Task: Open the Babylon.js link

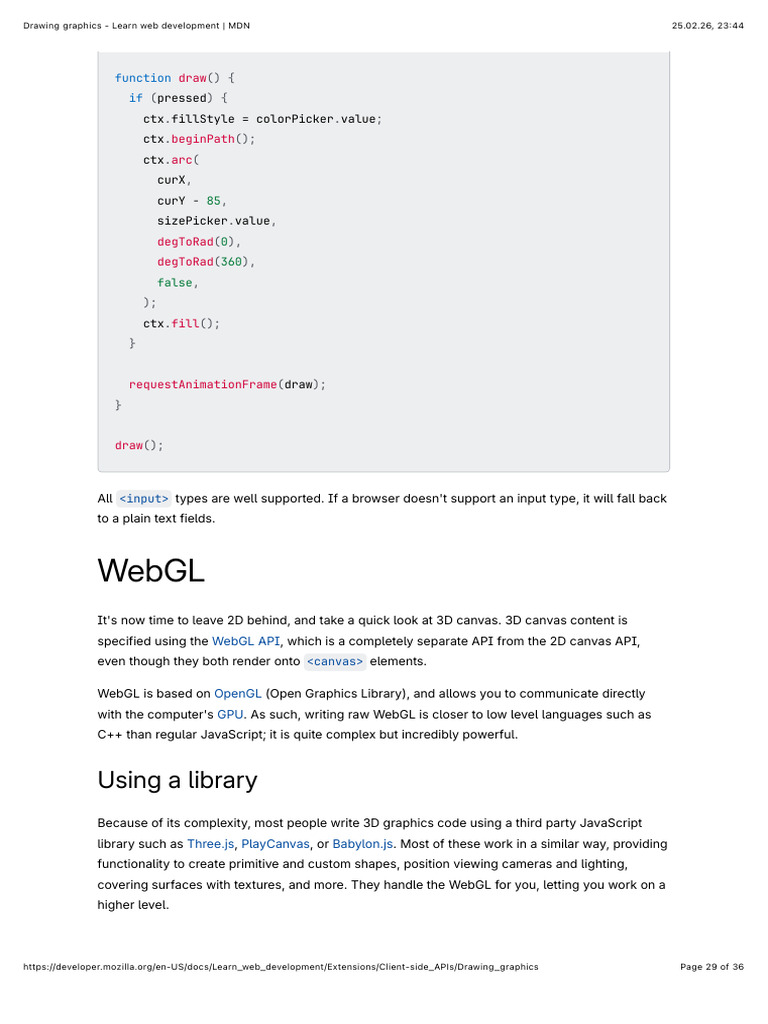Action: pyautogui.click(x=362, y=844)
